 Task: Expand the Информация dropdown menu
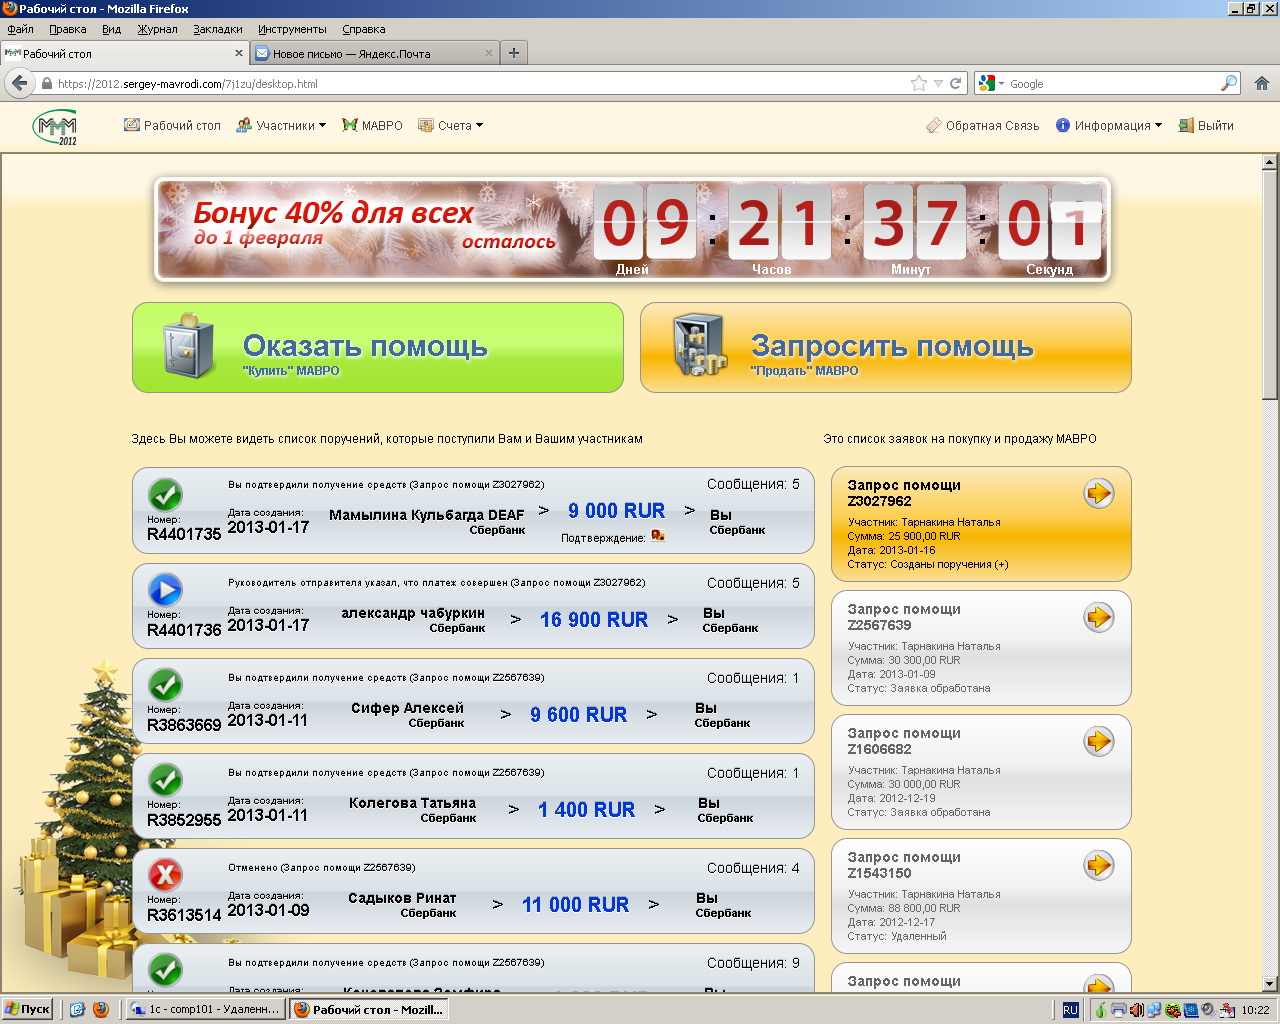pos(1109,125)
